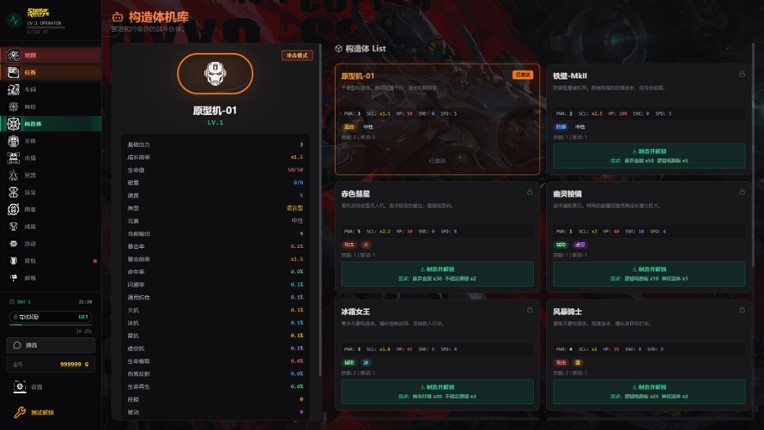Viewport: 764px width, 430px height.
Task: Click the orange wrench test-unlock icon
Action: tap(19, 412)
